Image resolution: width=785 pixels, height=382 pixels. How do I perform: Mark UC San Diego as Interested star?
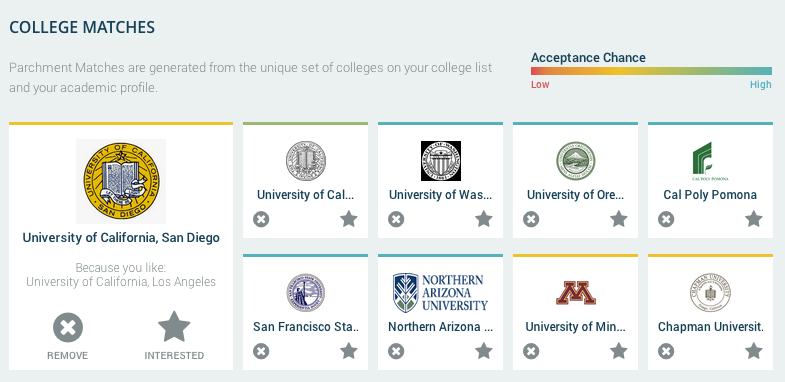174,327
